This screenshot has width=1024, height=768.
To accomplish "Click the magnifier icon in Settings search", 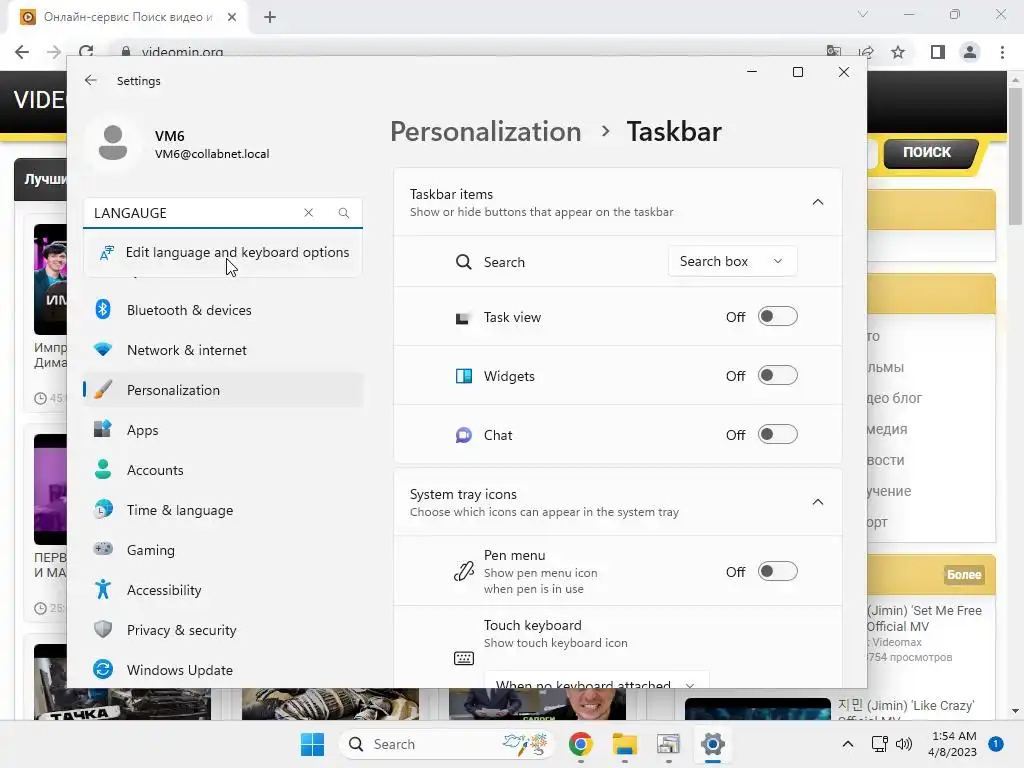I will coord(344,213).
